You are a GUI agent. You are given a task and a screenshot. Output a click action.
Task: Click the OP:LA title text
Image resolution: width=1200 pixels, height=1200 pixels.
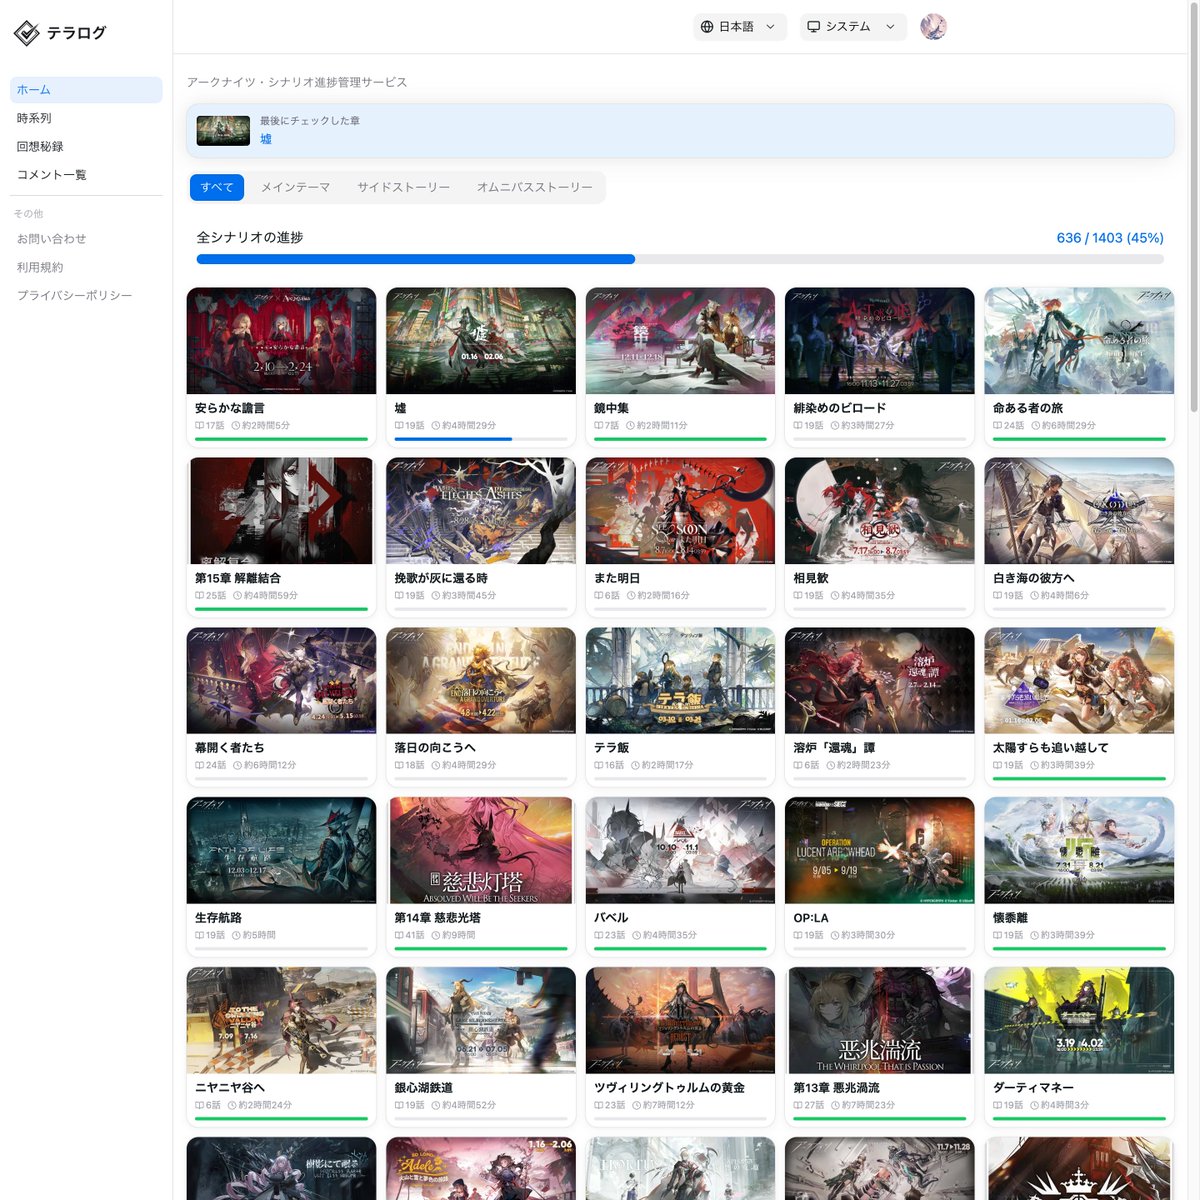point(811,918)
